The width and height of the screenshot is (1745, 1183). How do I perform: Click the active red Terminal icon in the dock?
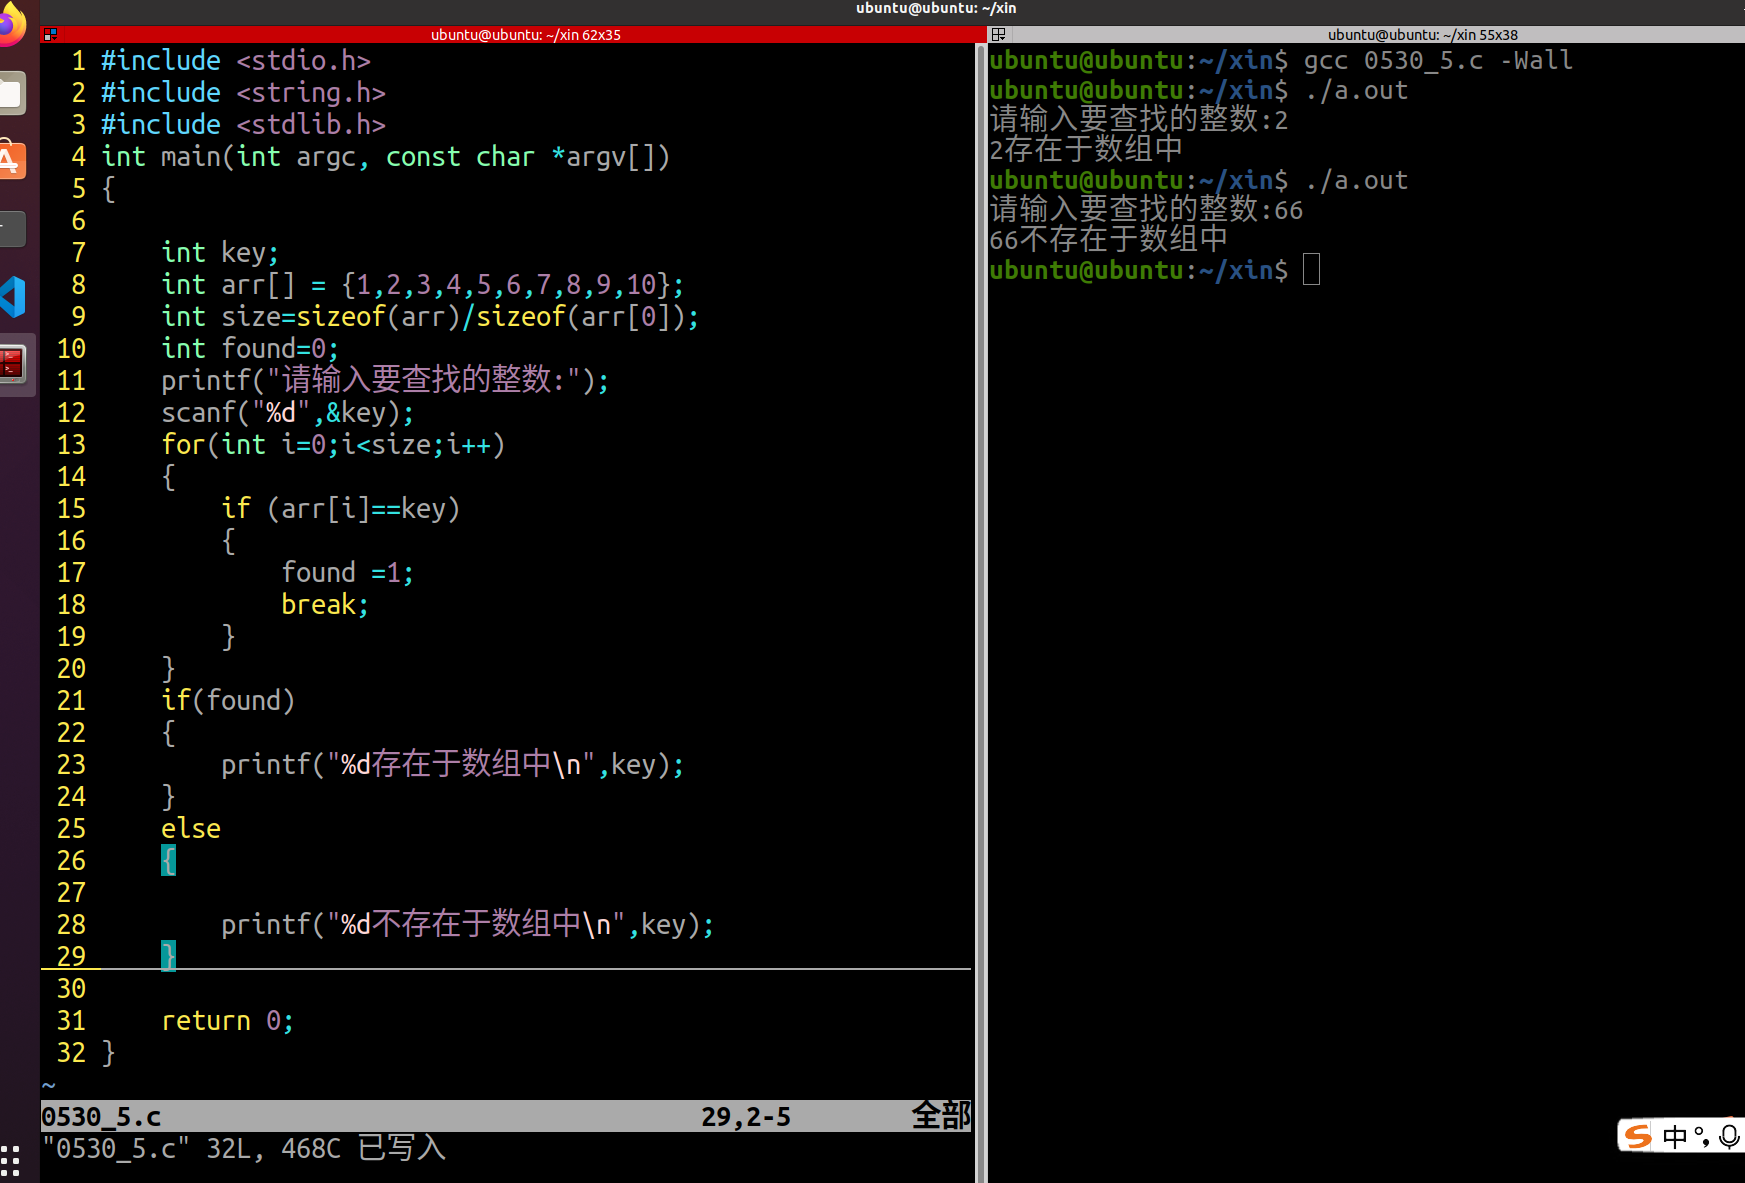pyautogui.click(x=14, y=365)
